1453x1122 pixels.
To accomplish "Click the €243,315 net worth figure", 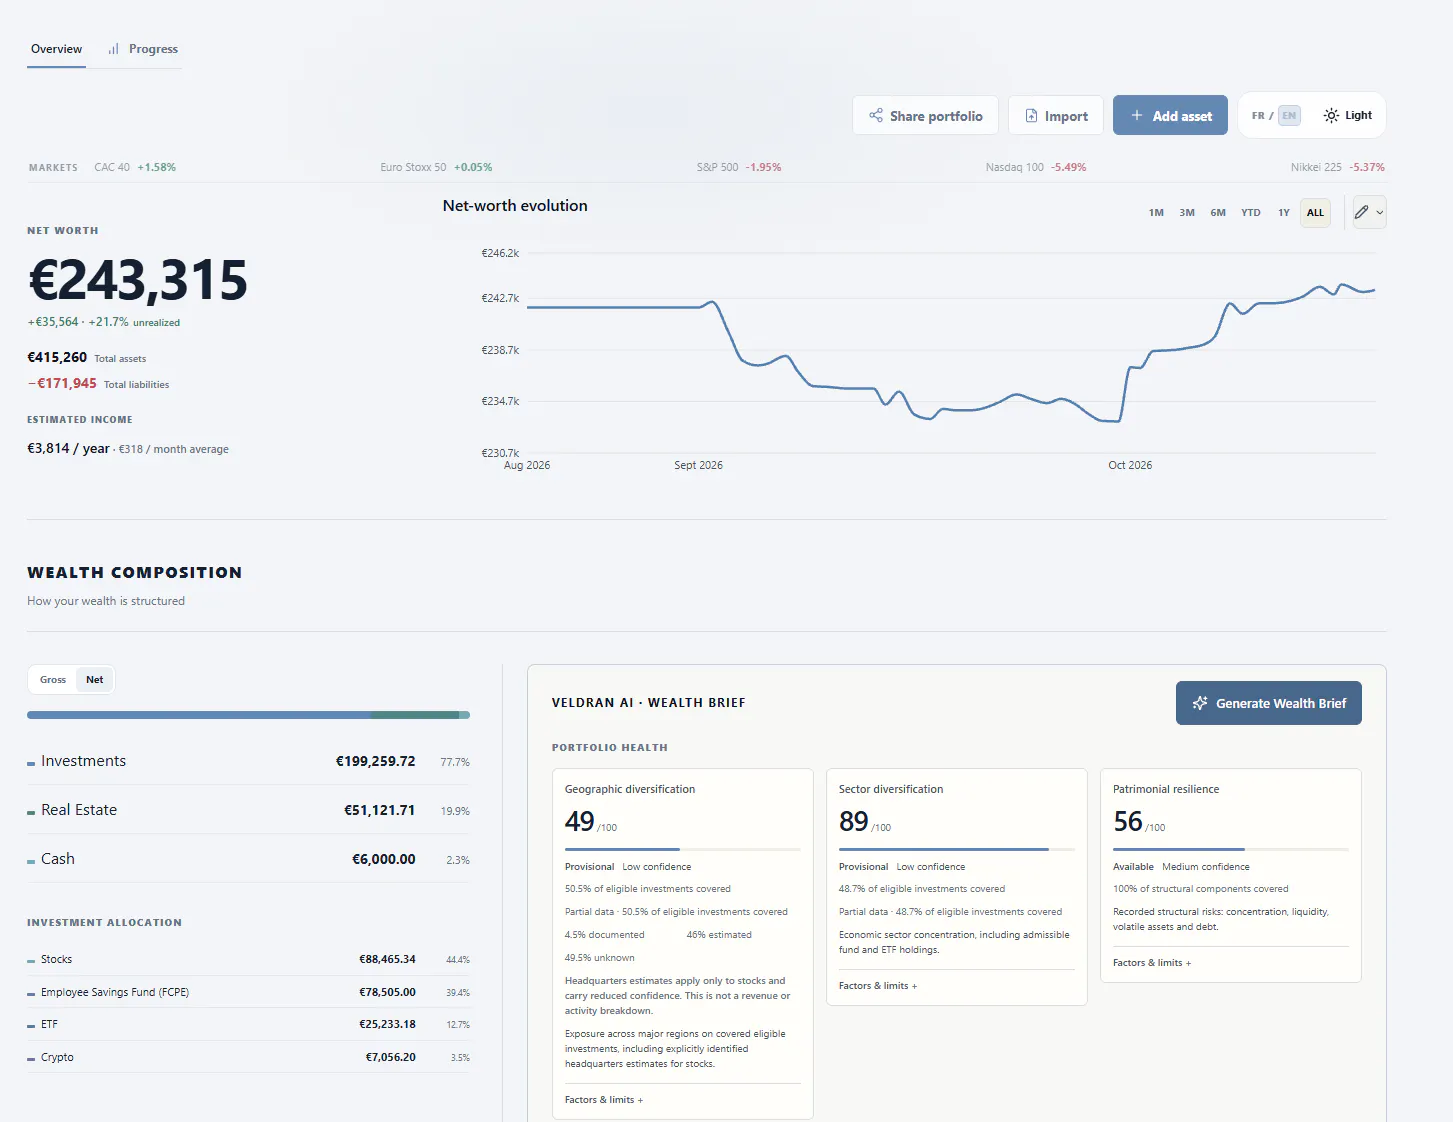I will click(138, 280).
